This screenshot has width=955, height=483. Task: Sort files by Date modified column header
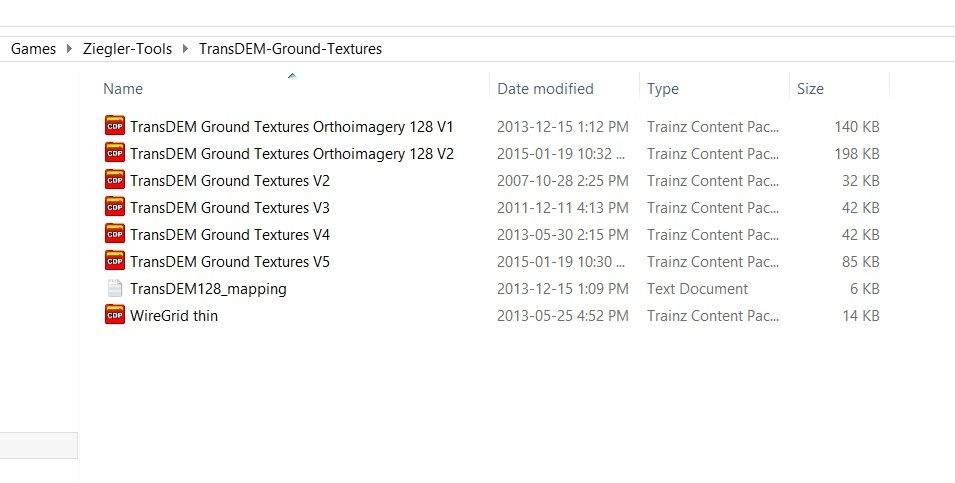(545, 89)
